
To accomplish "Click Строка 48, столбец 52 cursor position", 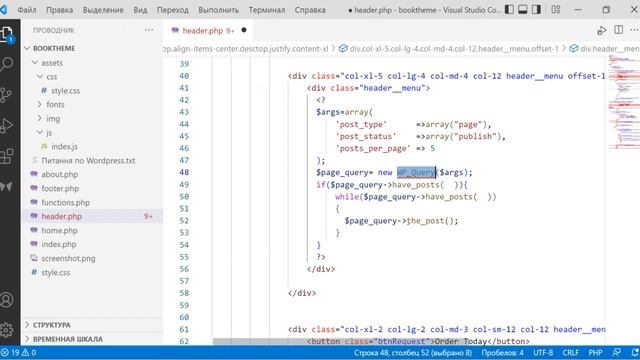I will coord(413,353).
